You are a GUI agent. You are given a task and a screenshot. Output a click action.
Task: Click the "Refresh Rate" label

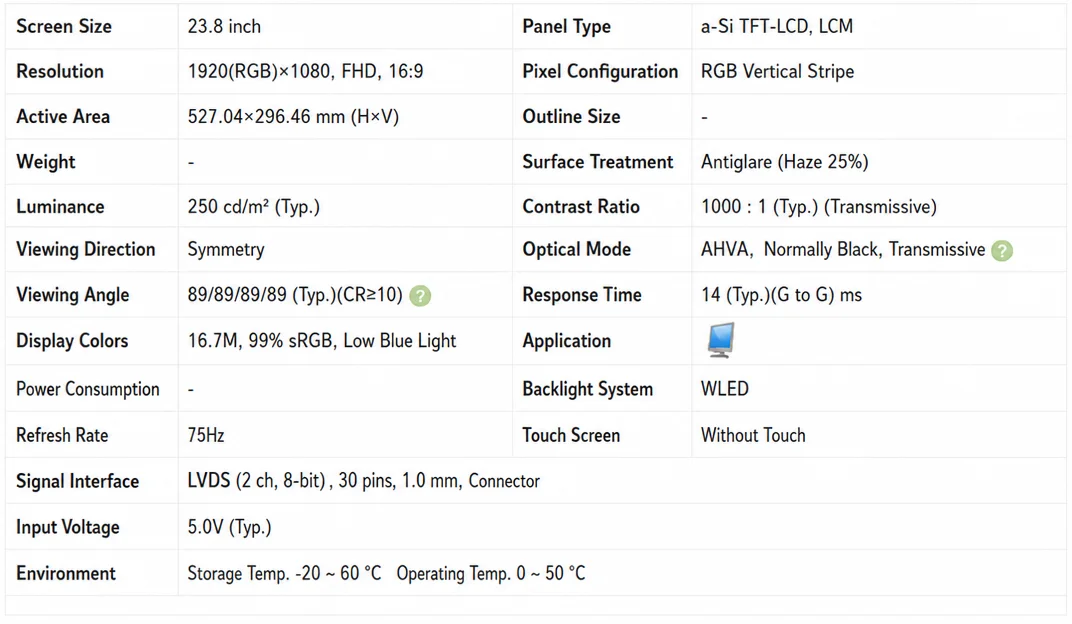click(x=62, y=435)
